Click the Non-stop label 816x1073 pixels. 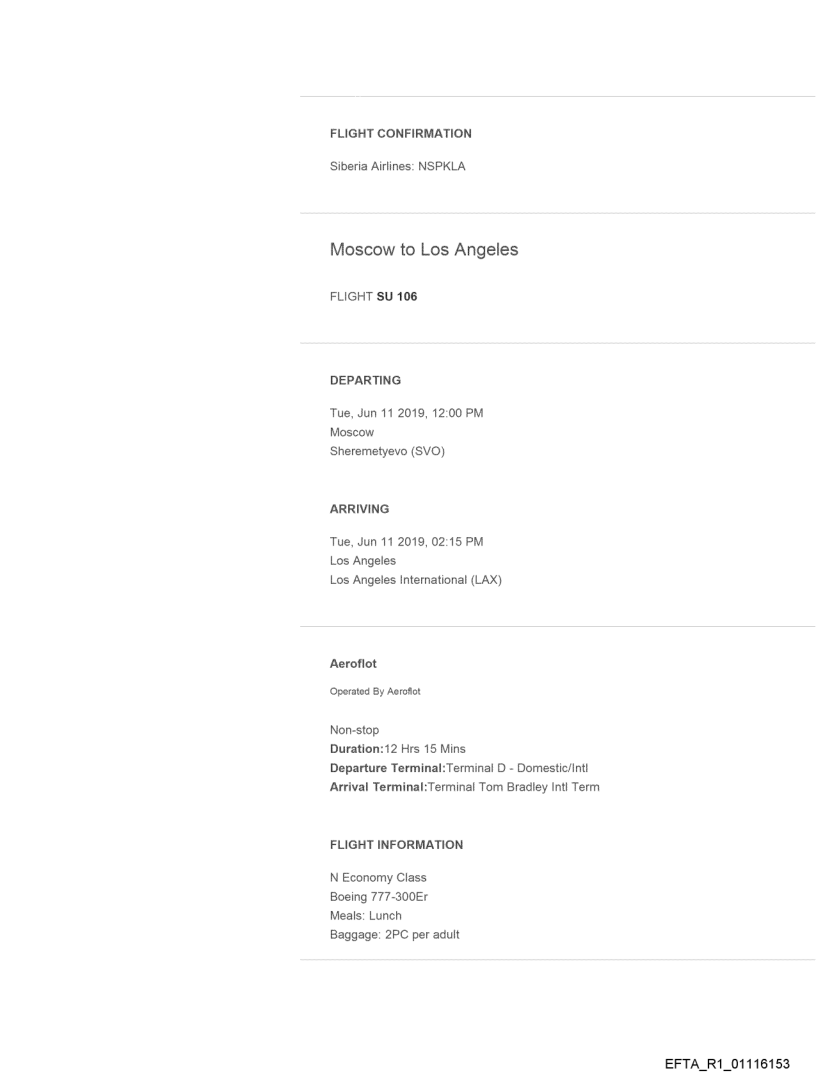tap(354, 730)
